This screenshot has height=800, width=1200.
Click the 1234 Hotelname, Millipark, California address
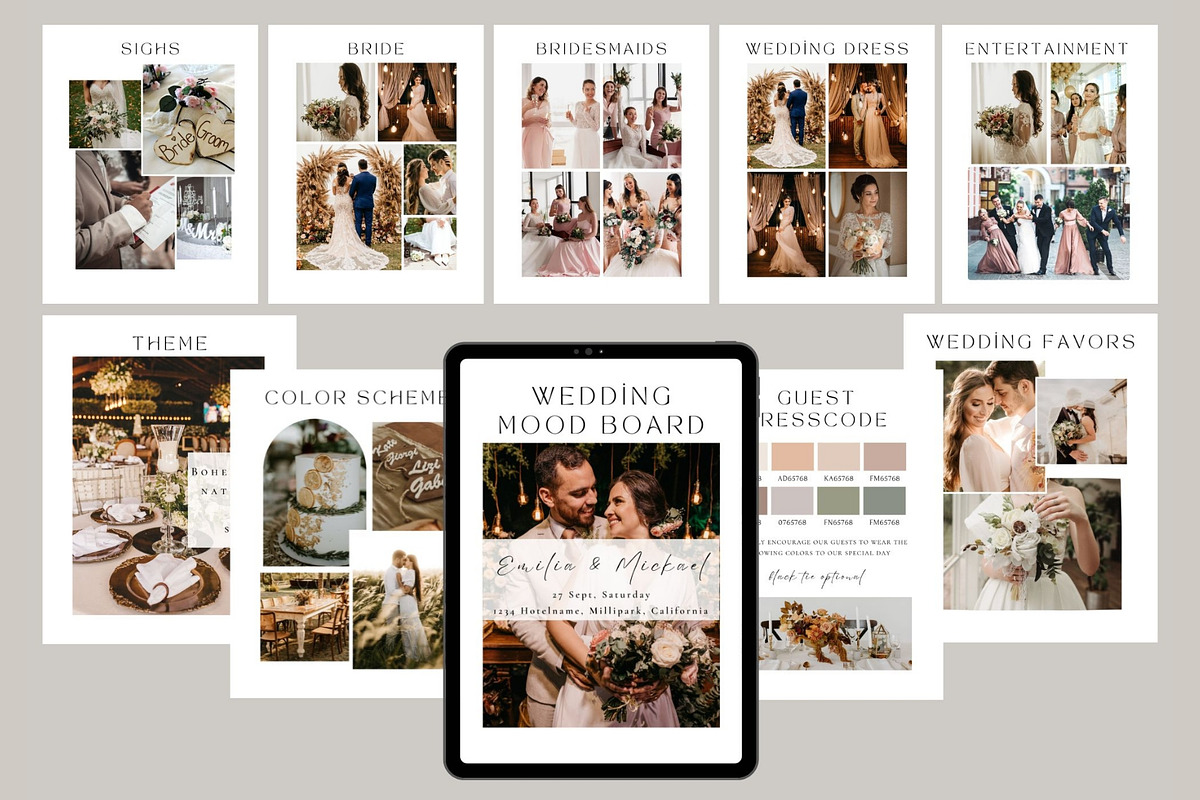(x=601, y=611)
